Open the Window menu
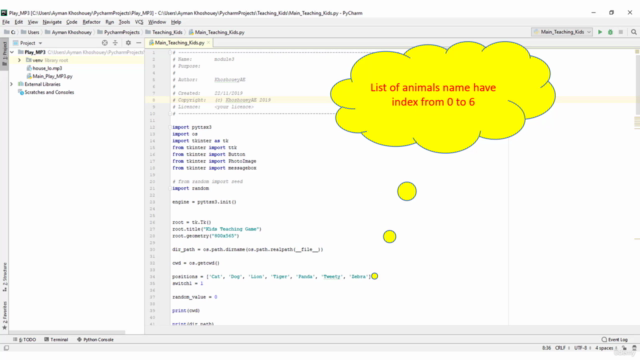The width and height of the screenshot is (640, 360). click(157, 22)
